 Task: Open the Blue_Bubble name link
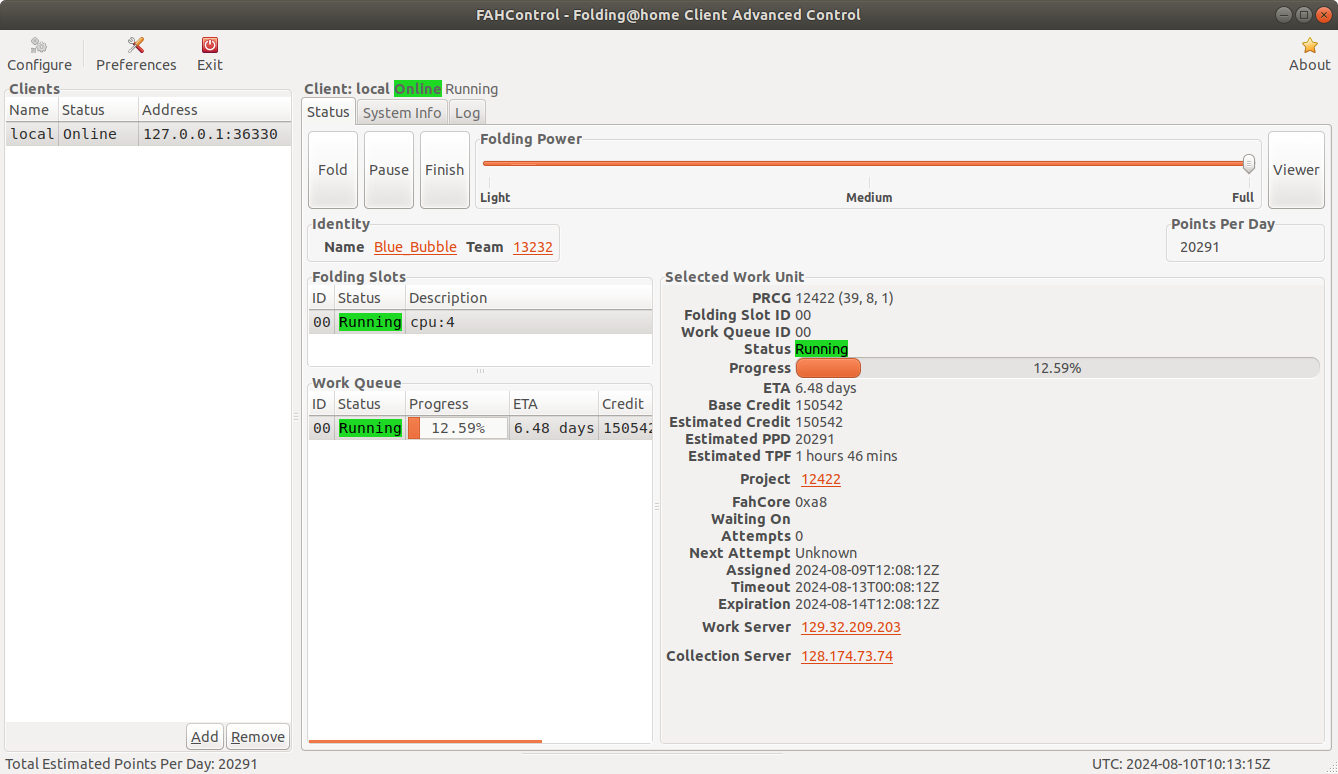(415, 247)
